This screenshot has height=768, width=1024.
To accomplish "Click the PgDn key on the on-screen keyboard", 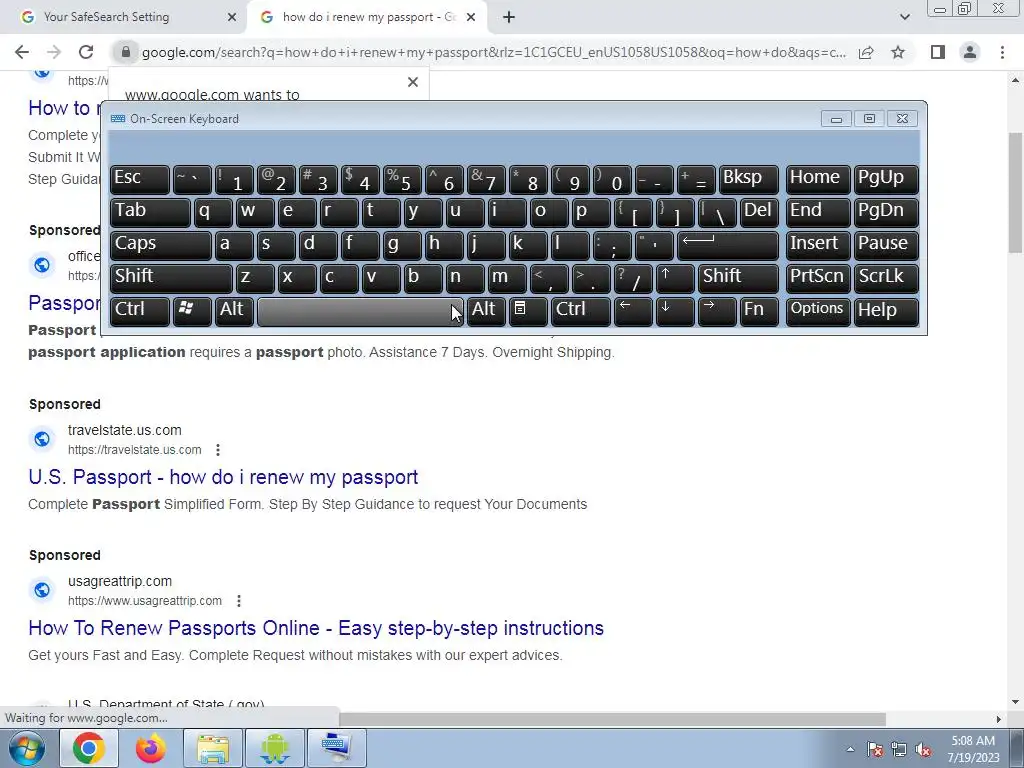I will pos(886,212).
